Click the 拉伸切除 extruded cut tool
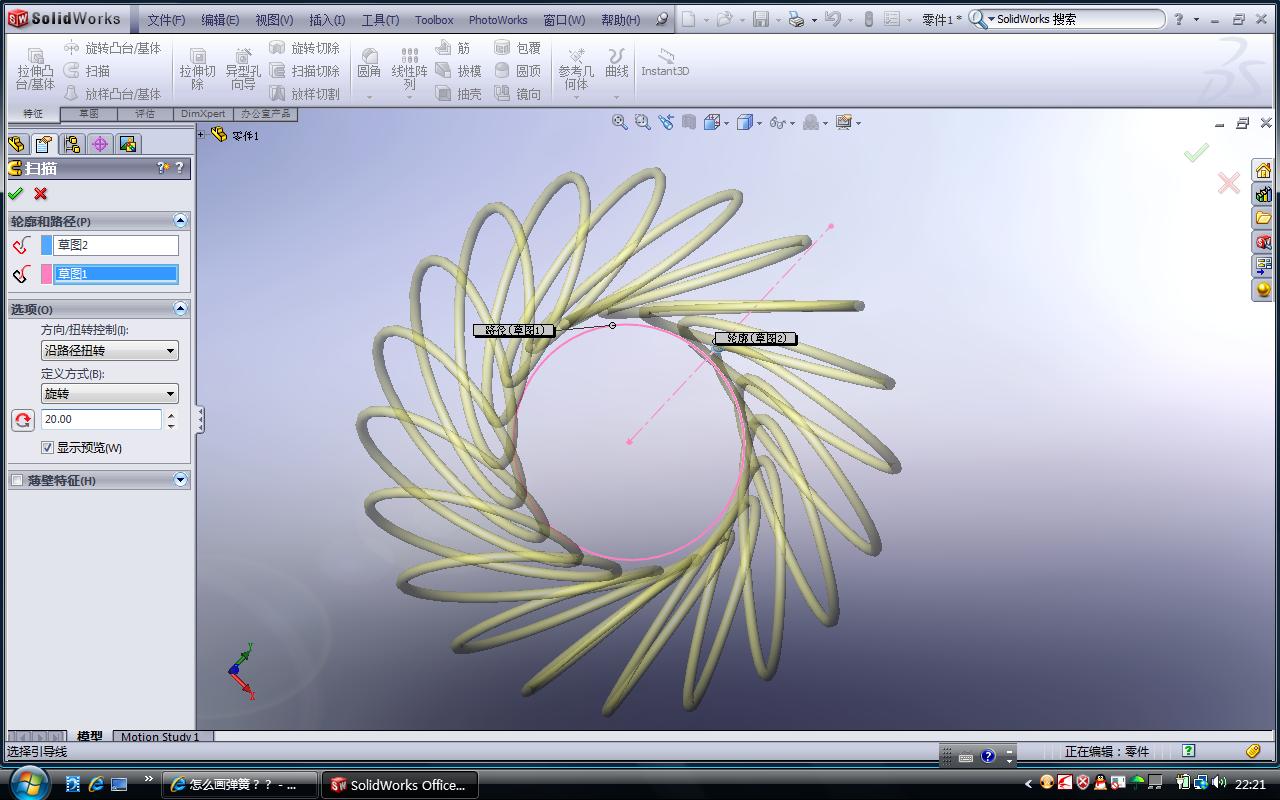 click(197, 70)
